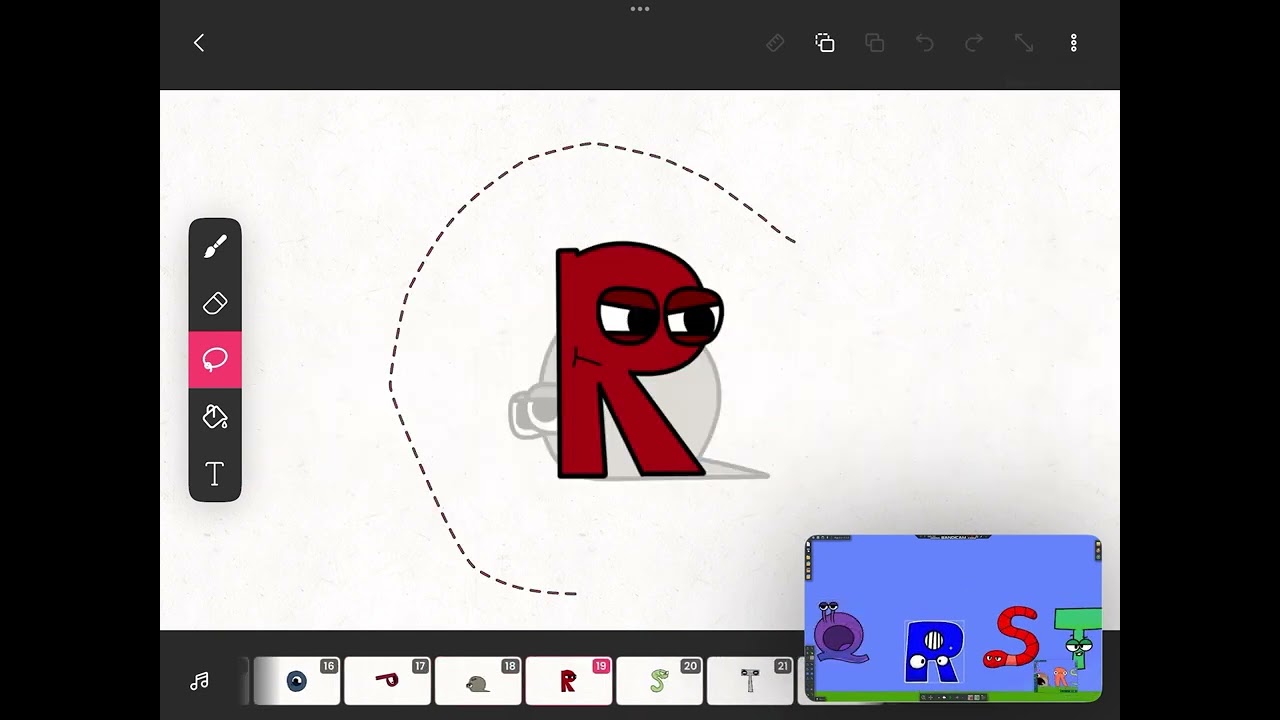1280x720 pixels.
Task: Select frame 21 thumbnail
Action: point(750,681)
